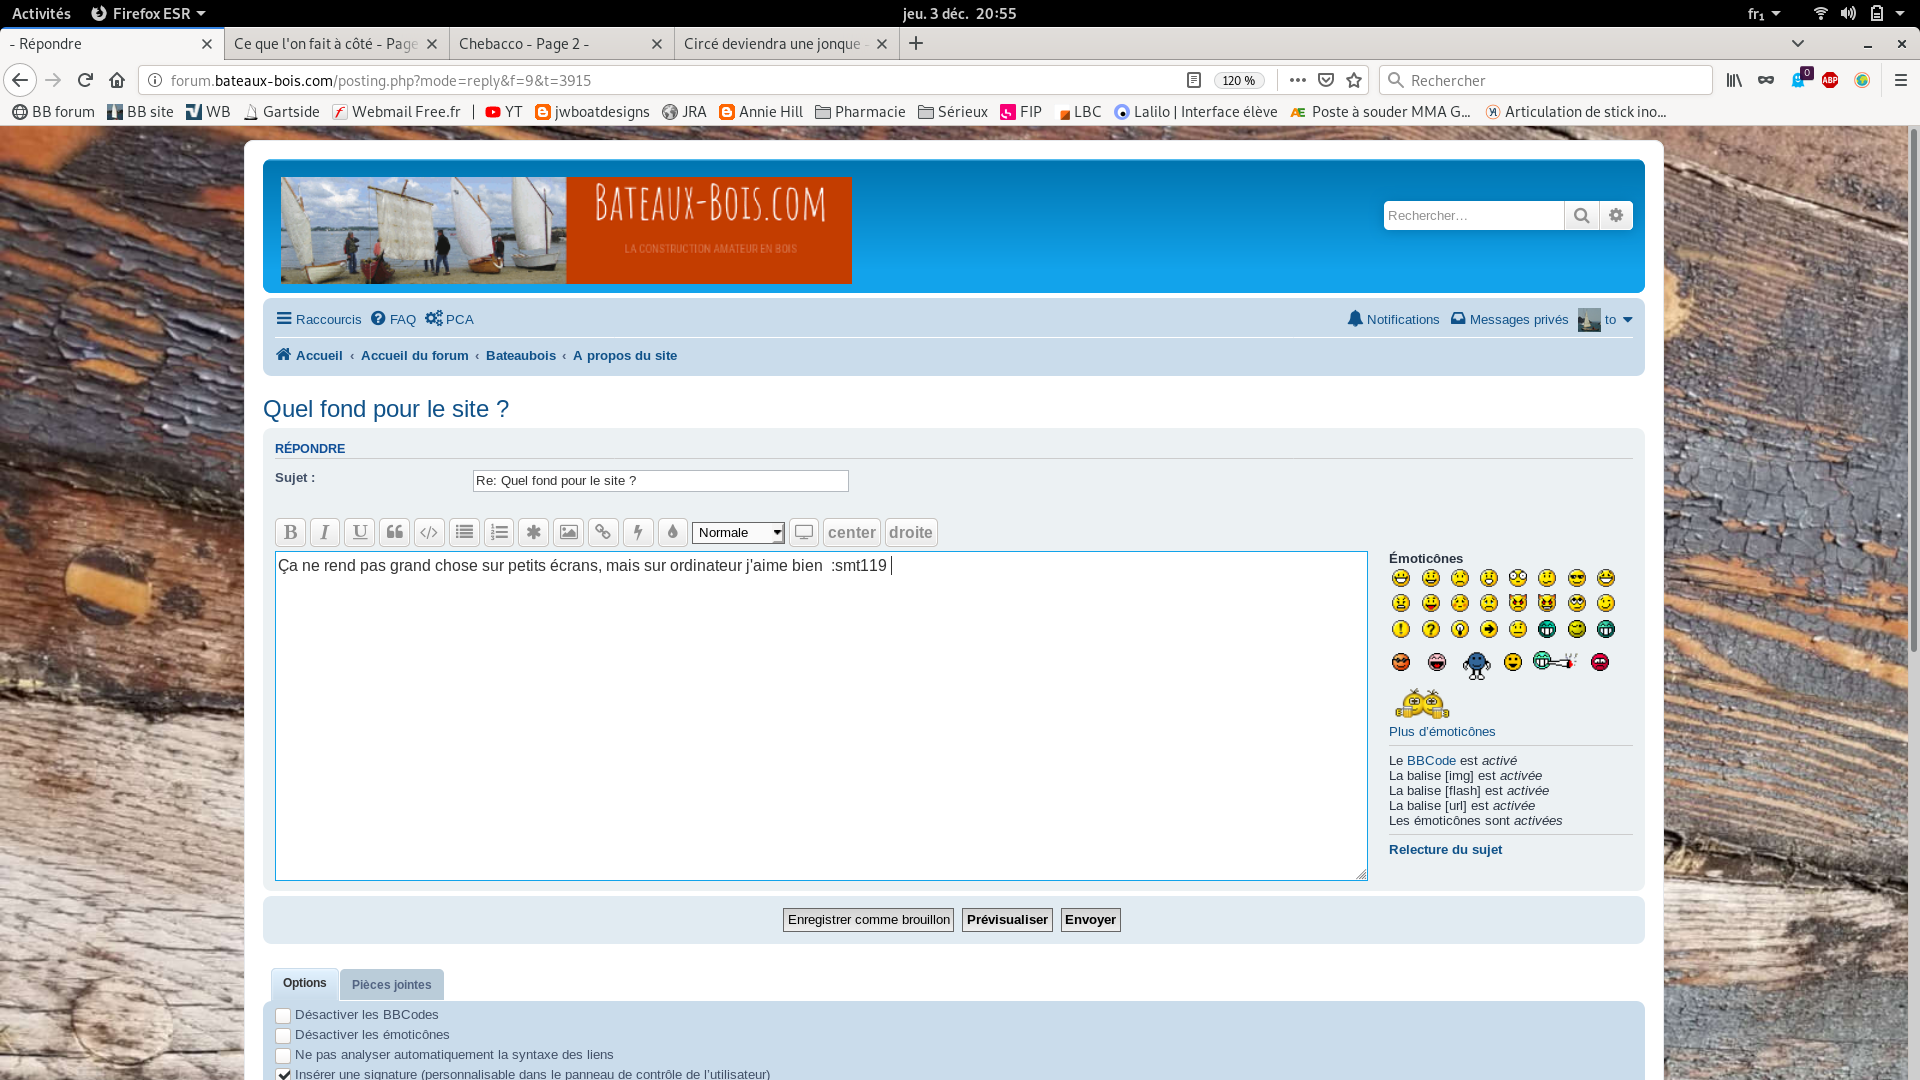The image size is (1920, 1080).
Task: Click into the Sujet input field
Action: click(x=660, y=481)
